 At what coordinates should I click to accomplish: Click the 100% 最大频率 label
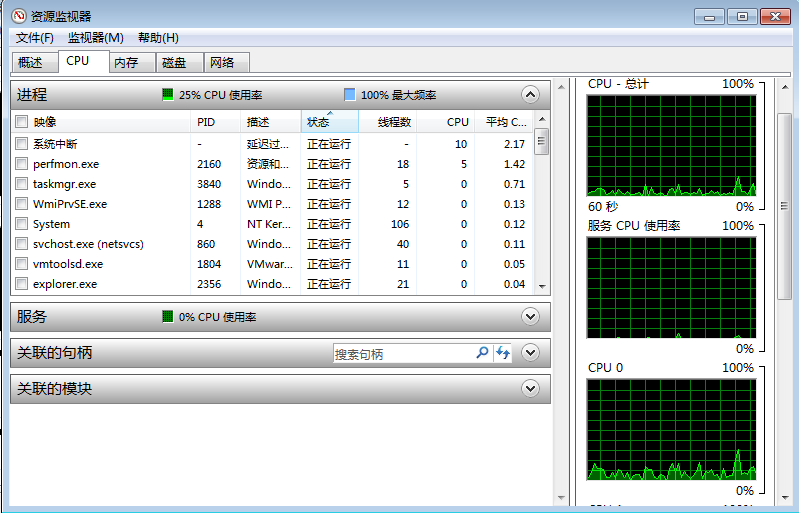click(398, 95)
